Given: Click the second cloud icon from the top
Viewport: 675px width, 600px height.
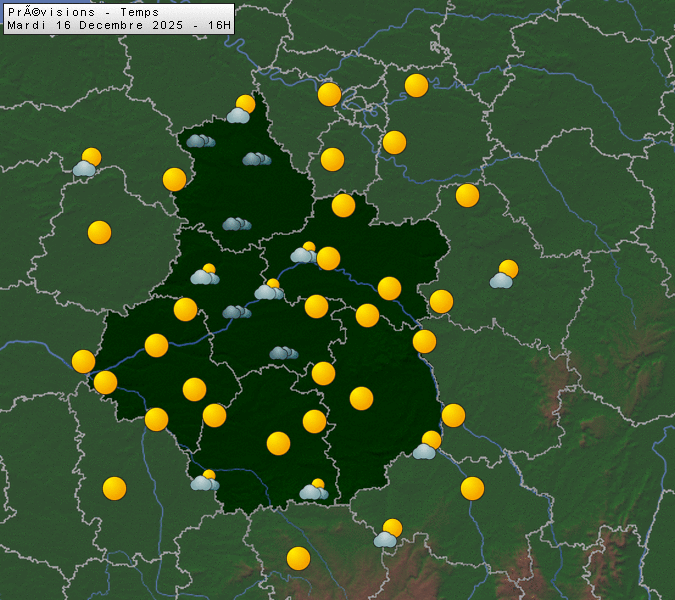Looking at the screenshot, I should tap(256, 158).
